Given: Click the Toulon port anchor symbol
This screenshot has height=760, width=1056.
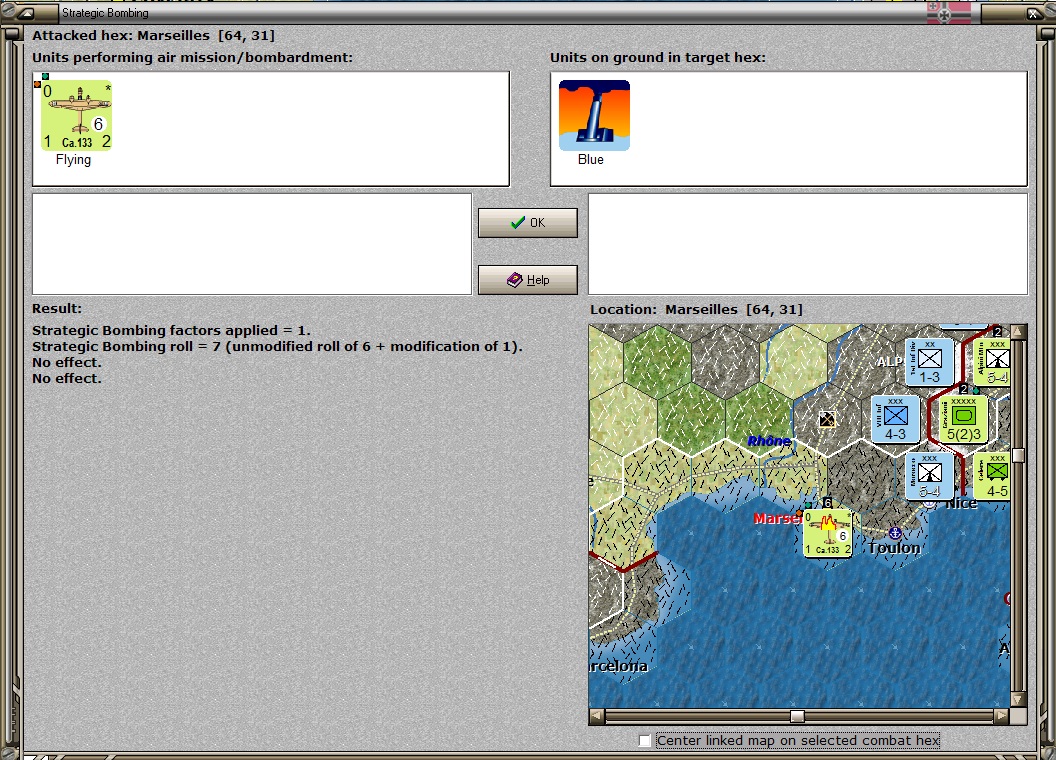Looking at the screenshot, I should (894, 534).
